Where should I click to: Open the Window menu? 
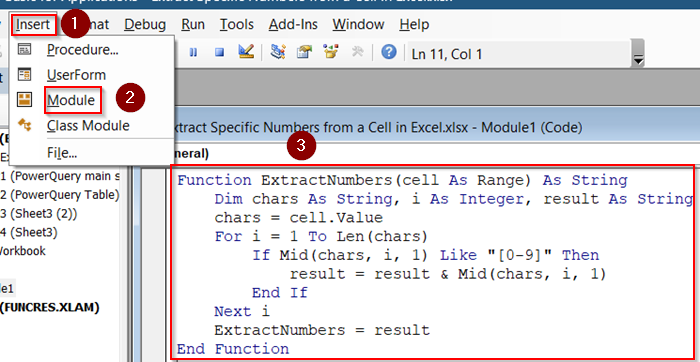click(x=358, y=24)
